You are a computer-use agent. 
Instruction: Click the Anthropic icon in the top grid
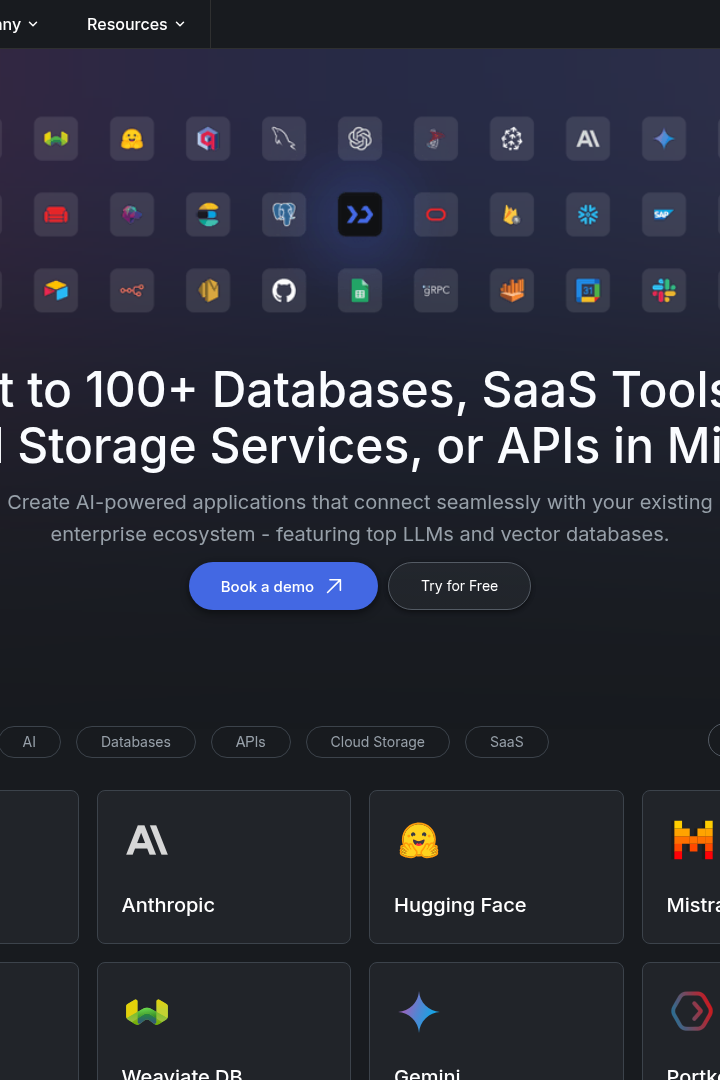coord(588,138)
